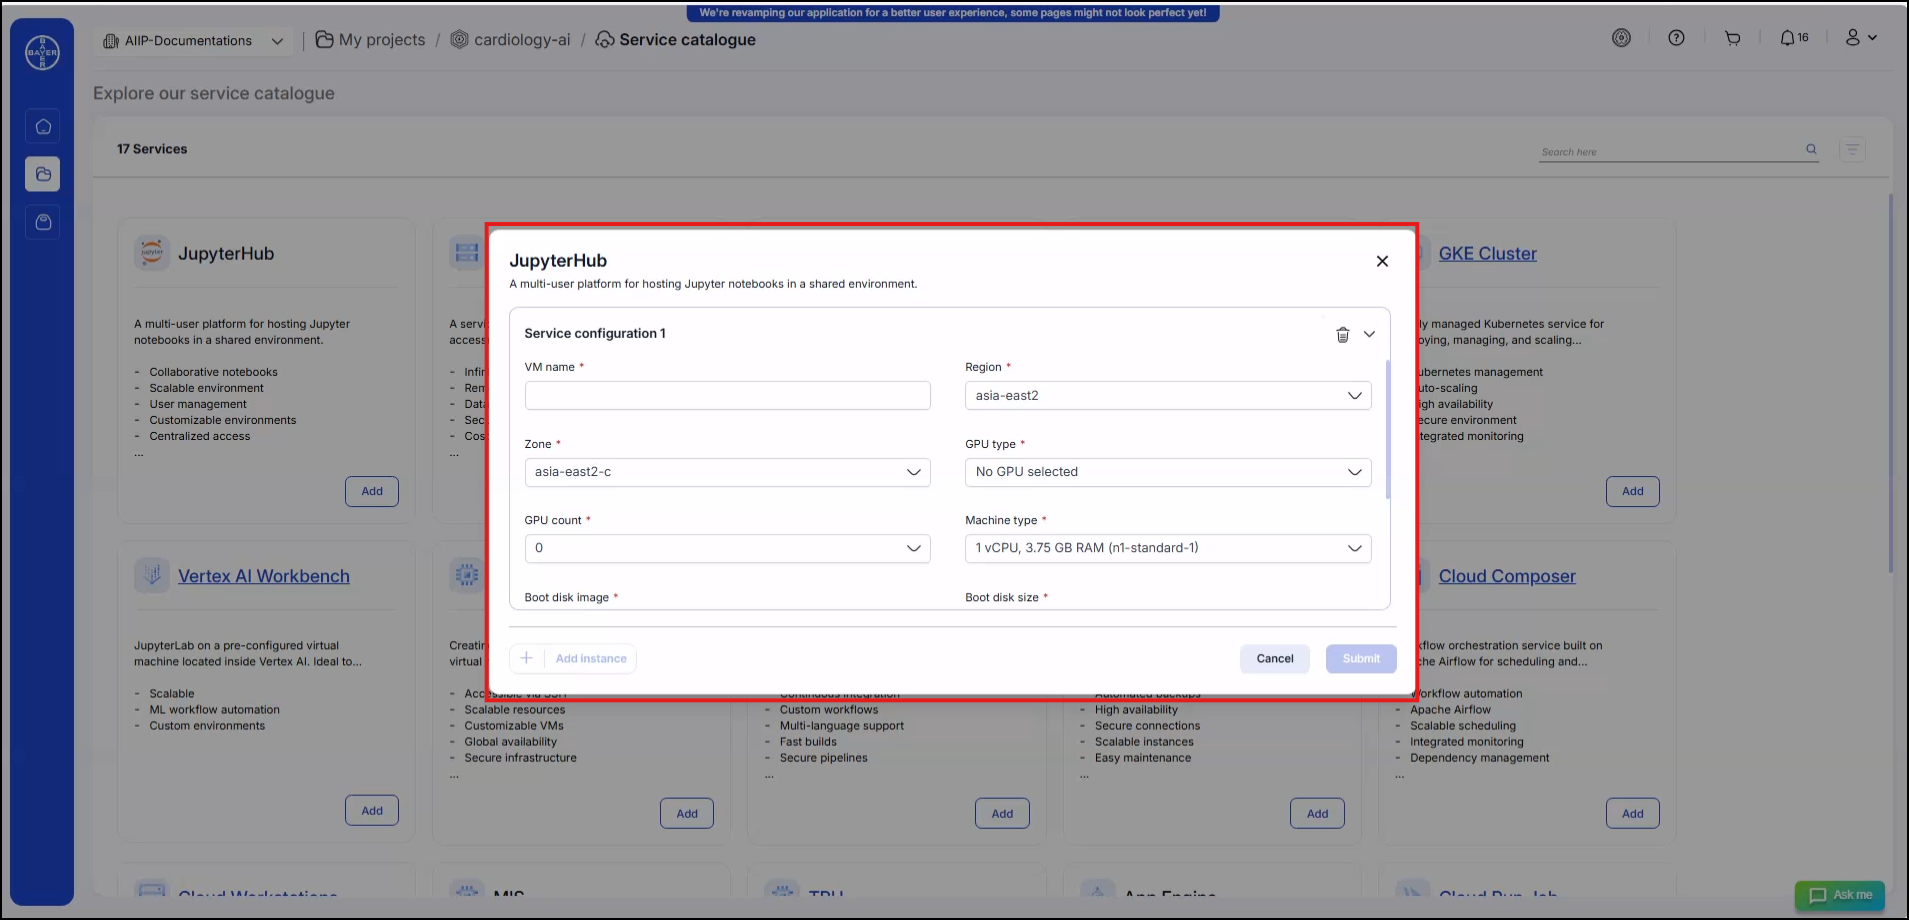
Task: Cancel the JupyterHub dialog
Action: (x=1274, y=658)
